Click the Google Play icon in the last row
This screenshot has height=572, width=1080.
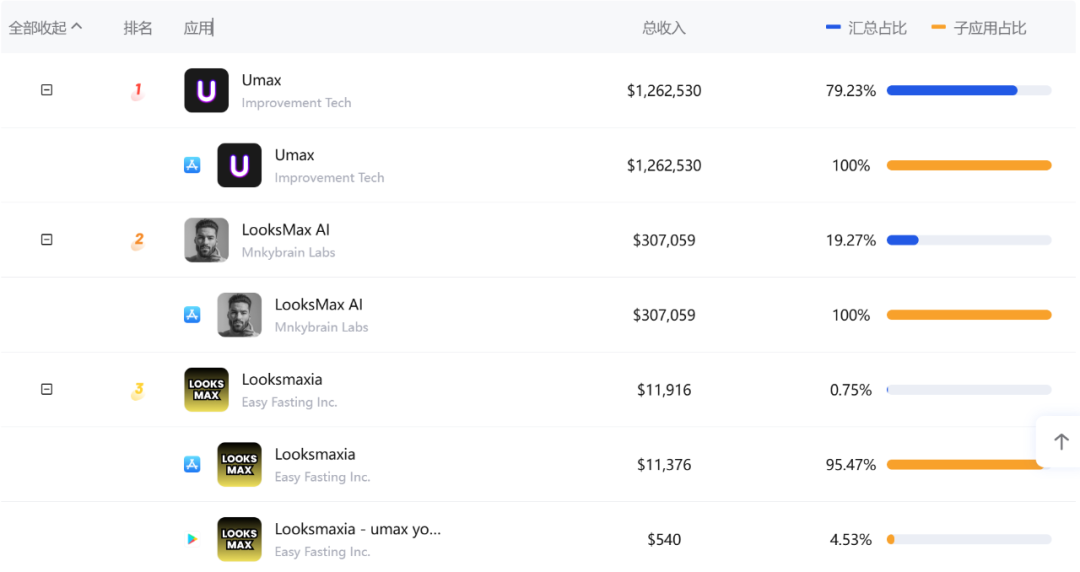(x=192, y=539)
